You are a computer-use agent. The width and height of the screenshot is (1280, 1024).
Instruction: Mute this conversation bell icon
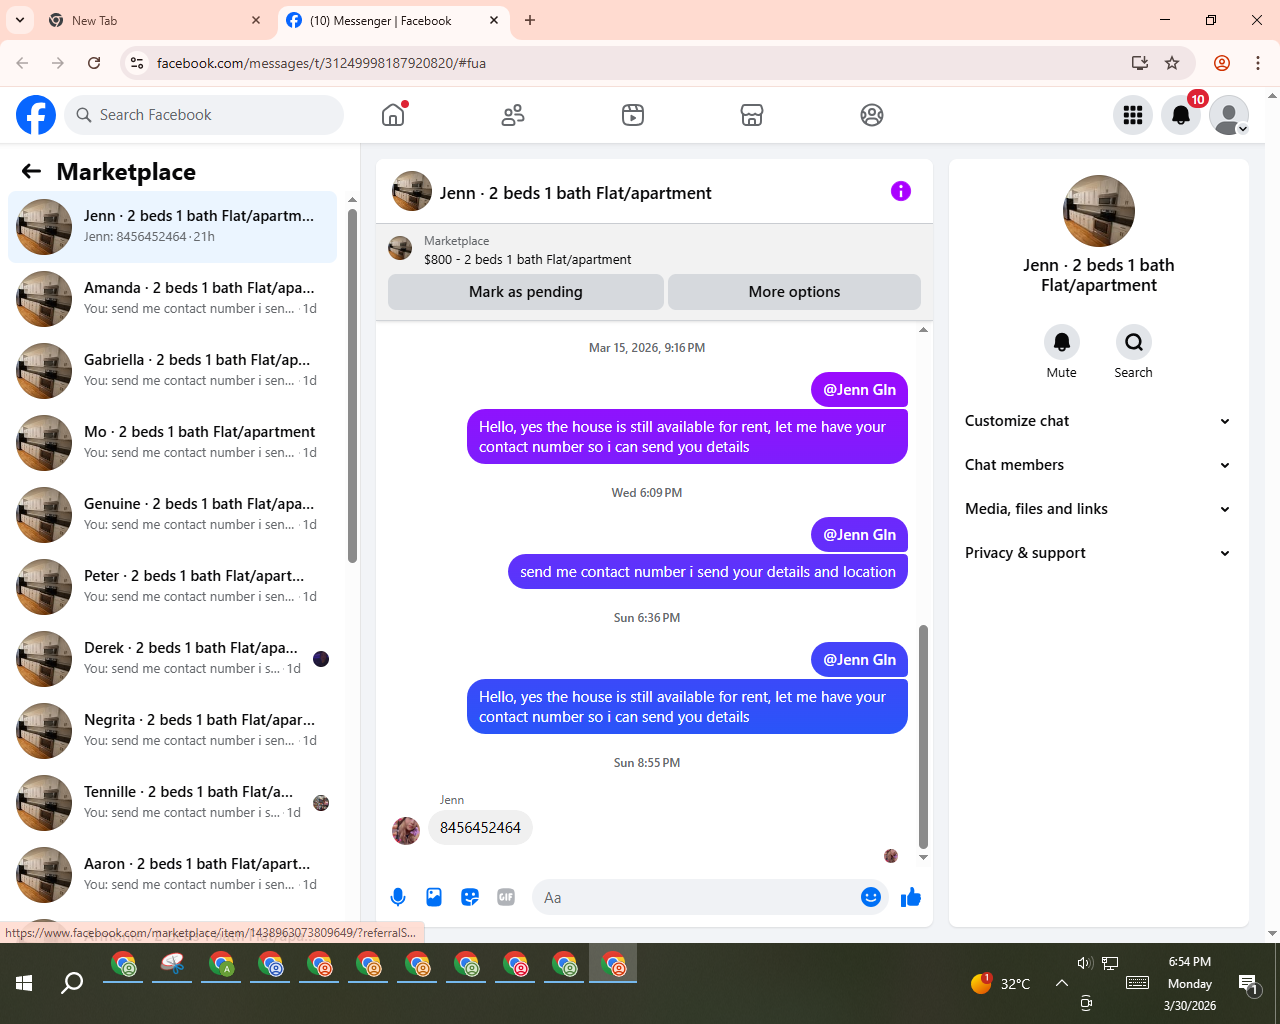[x=1062, y=342]
